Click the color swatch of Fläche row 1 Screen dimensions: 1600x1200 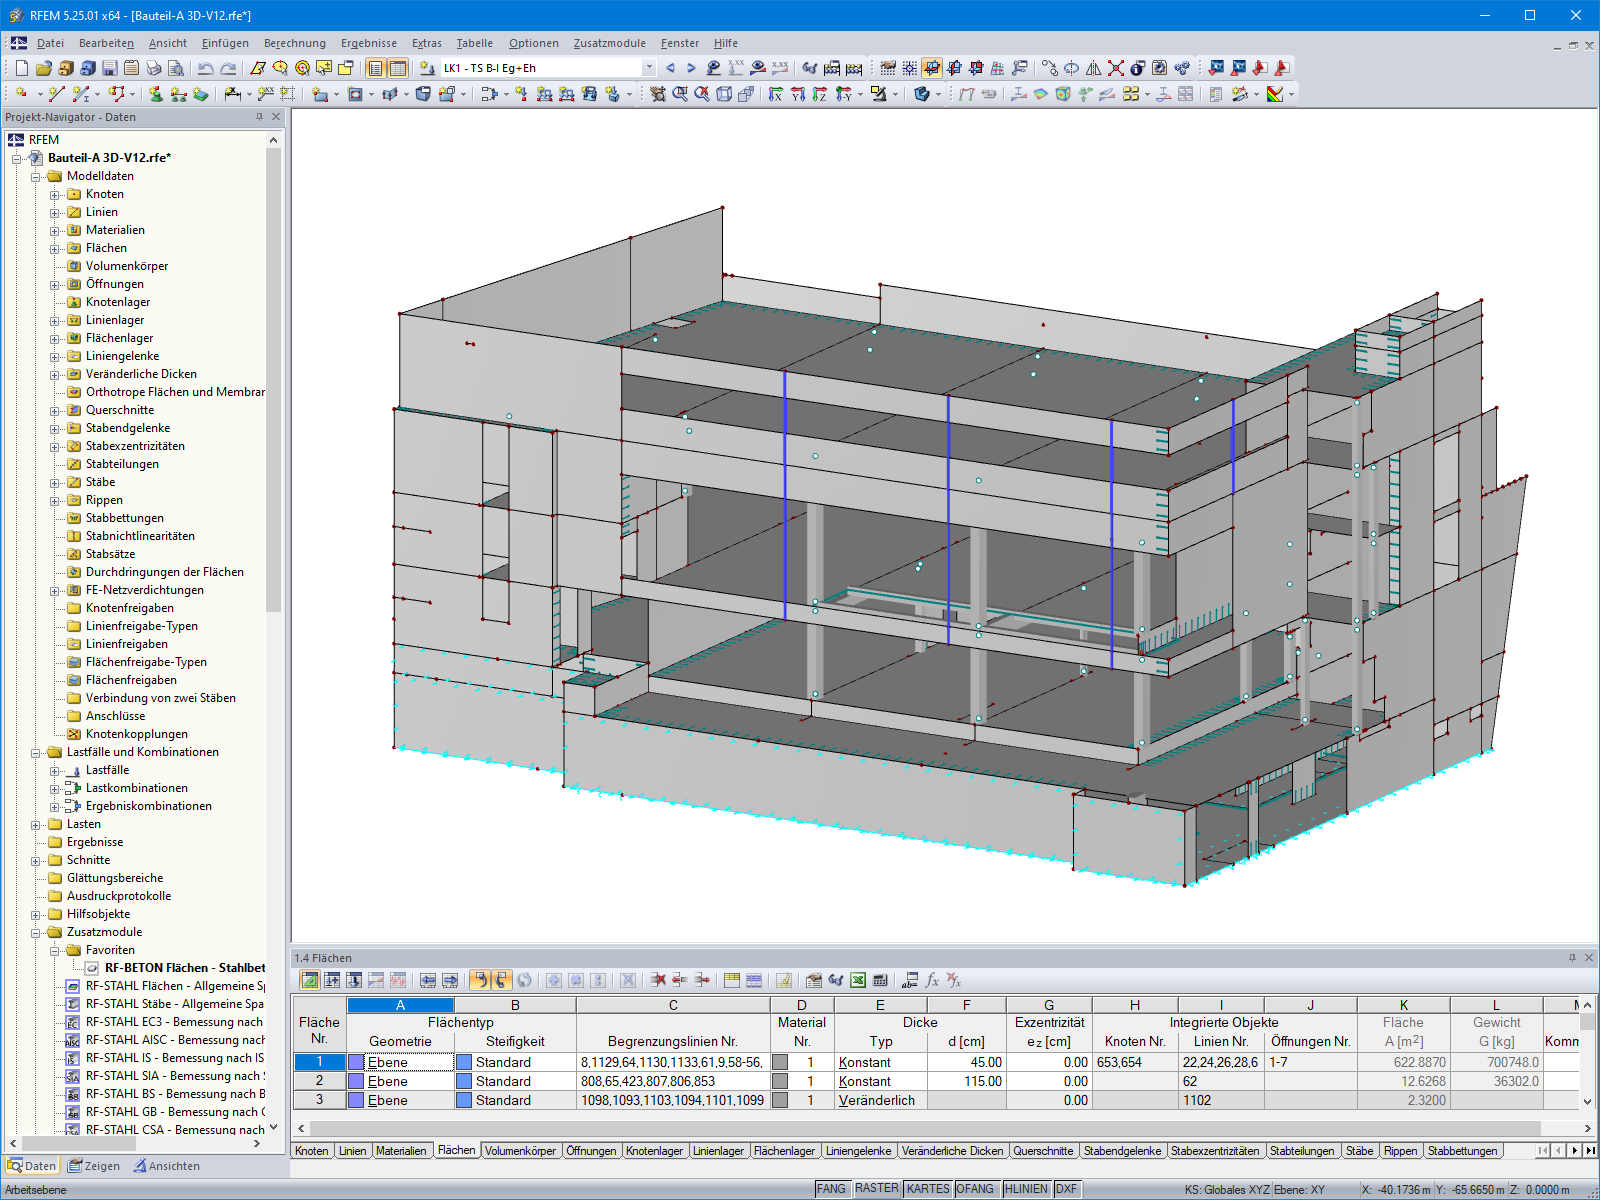click(357, 1062)
